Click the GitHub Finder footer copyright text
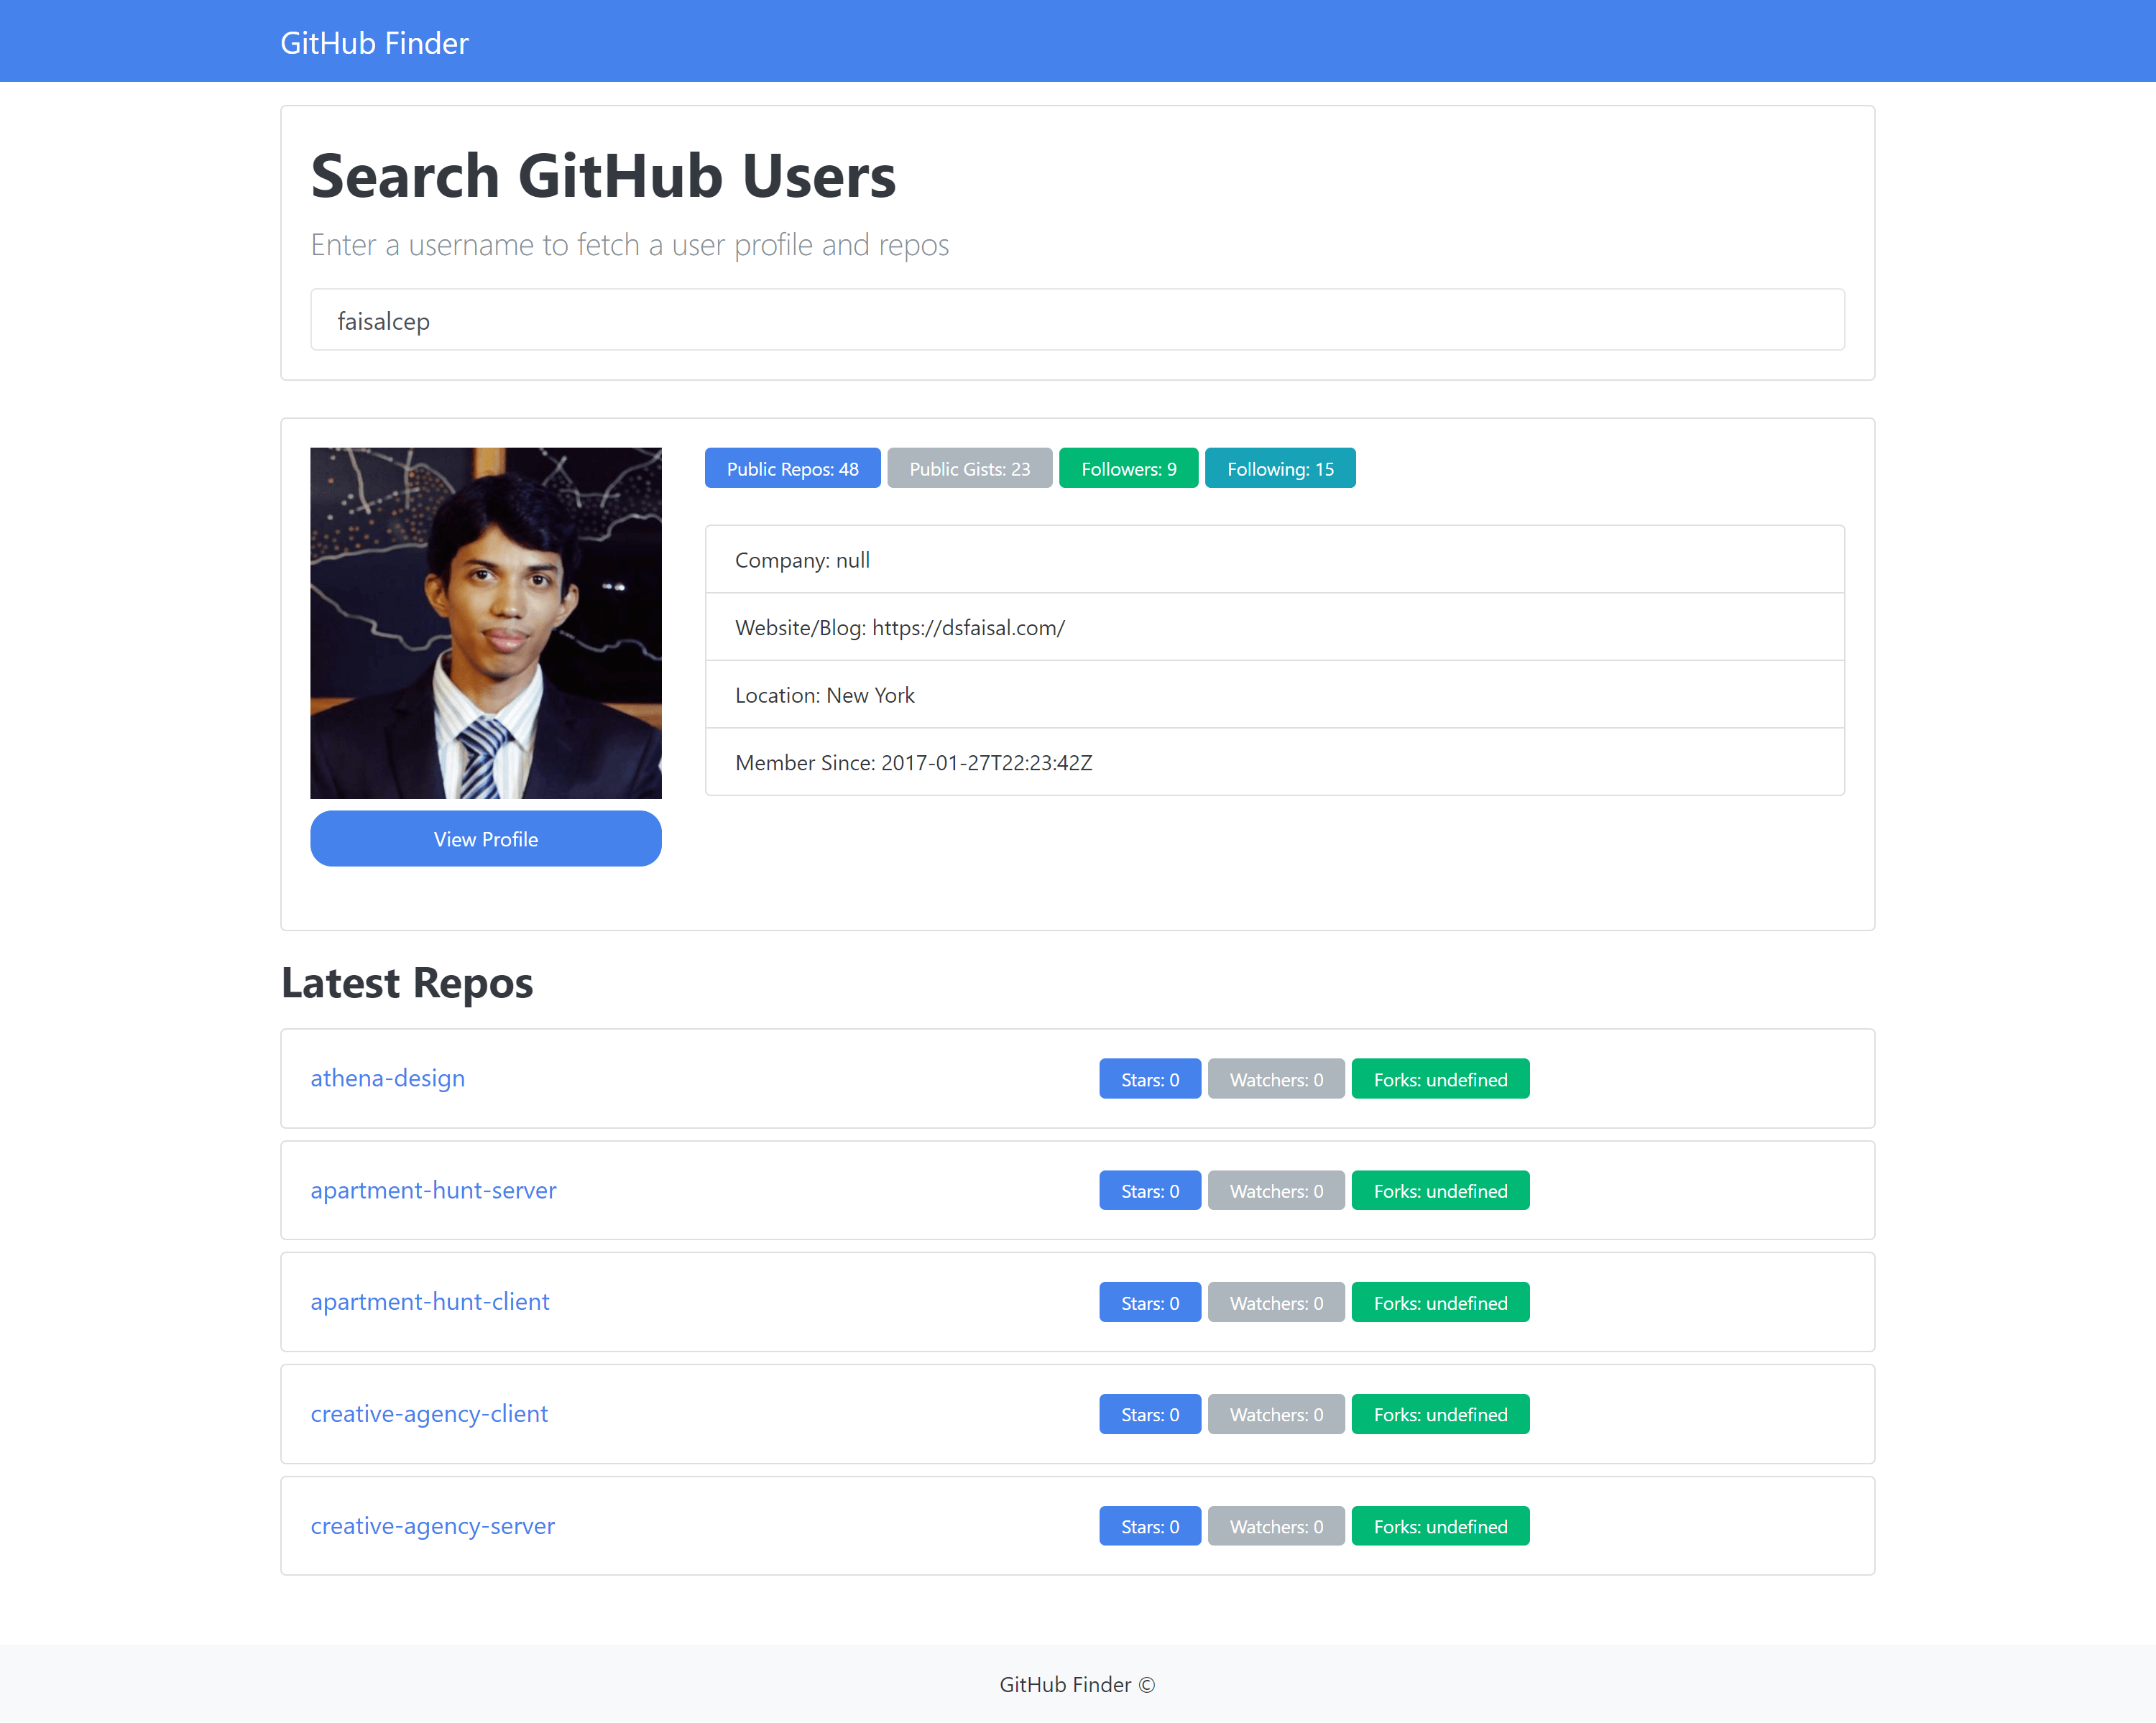 (1078, 1684)
